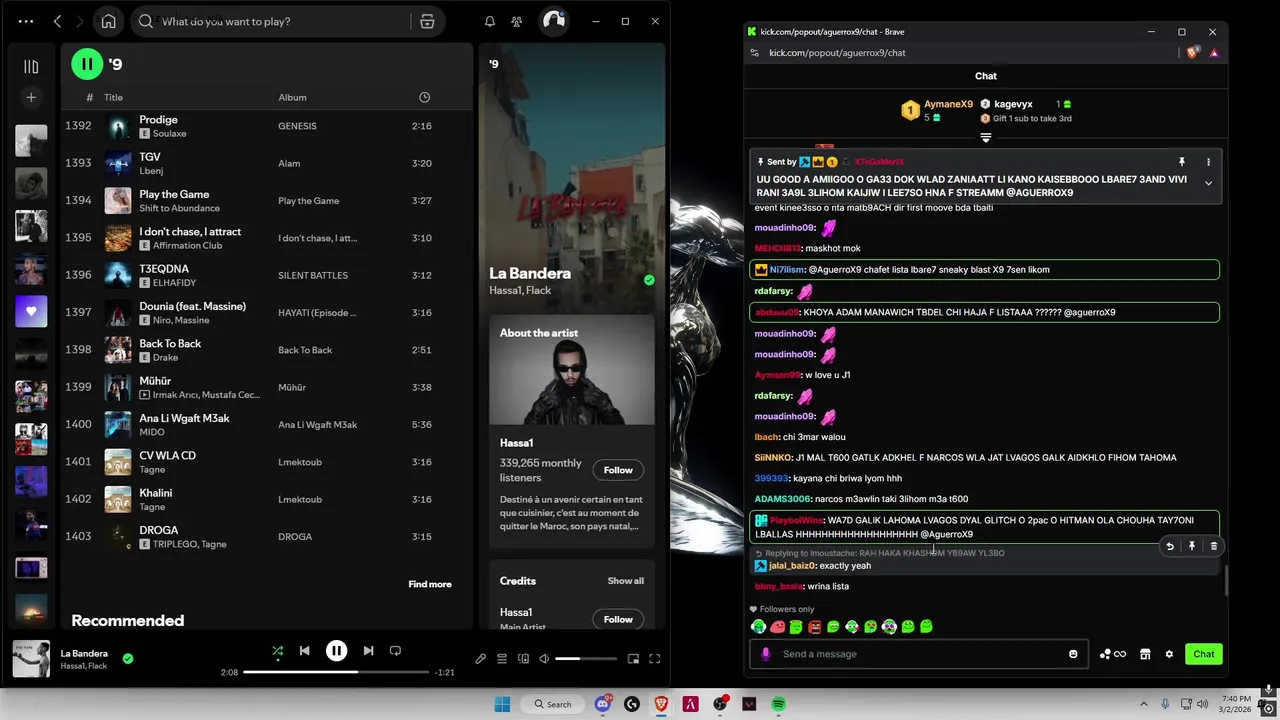Open the pinned message three-dot options
This screenshot has height=720, width=1280.
pyautogui.click(x=1208, y=162)
